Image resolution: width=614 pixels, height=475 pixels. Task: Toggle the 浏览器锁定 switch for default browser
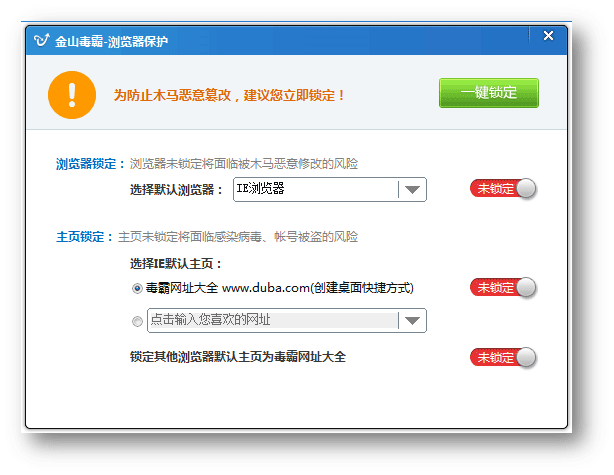click(503, 189)
